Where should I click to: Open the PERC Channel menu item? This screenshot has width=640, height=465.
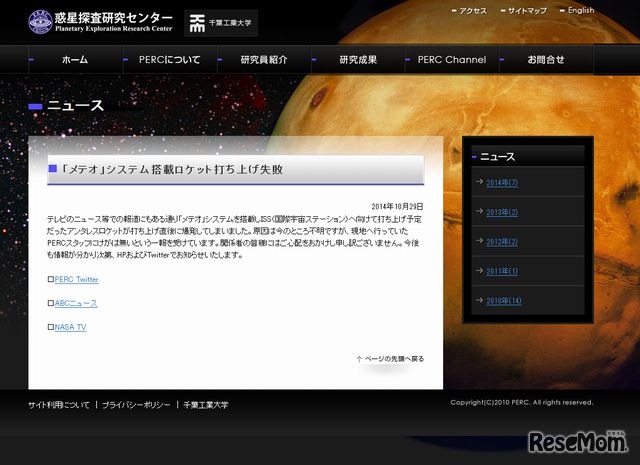[452, 60]
